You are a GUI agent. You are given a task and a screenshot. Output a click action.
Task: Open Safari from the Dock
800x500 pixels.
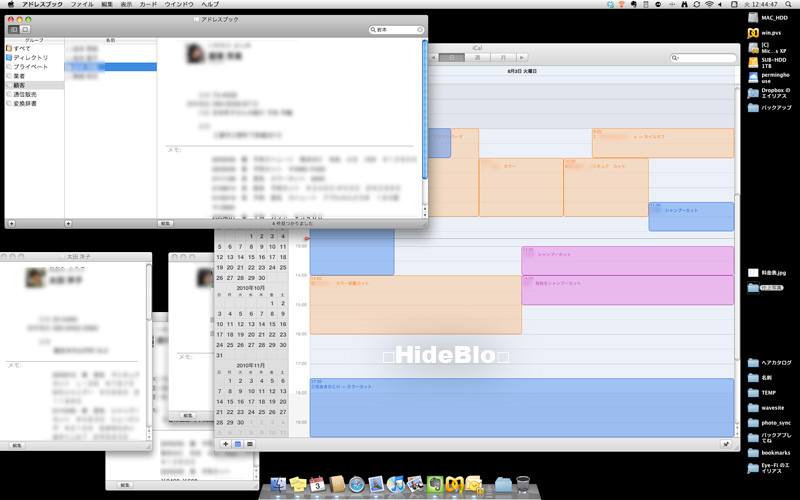(357, 483)
